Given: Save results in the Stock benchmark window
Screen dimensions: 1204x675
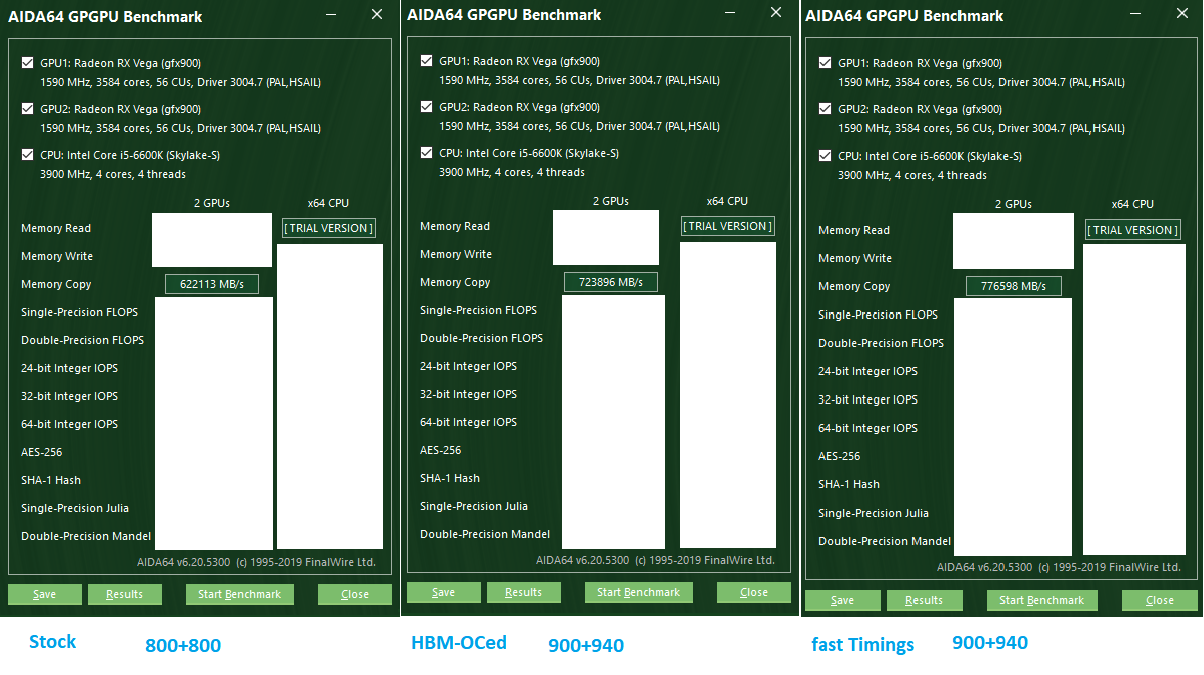Looking at the screenshot, I should pos(45,594).
